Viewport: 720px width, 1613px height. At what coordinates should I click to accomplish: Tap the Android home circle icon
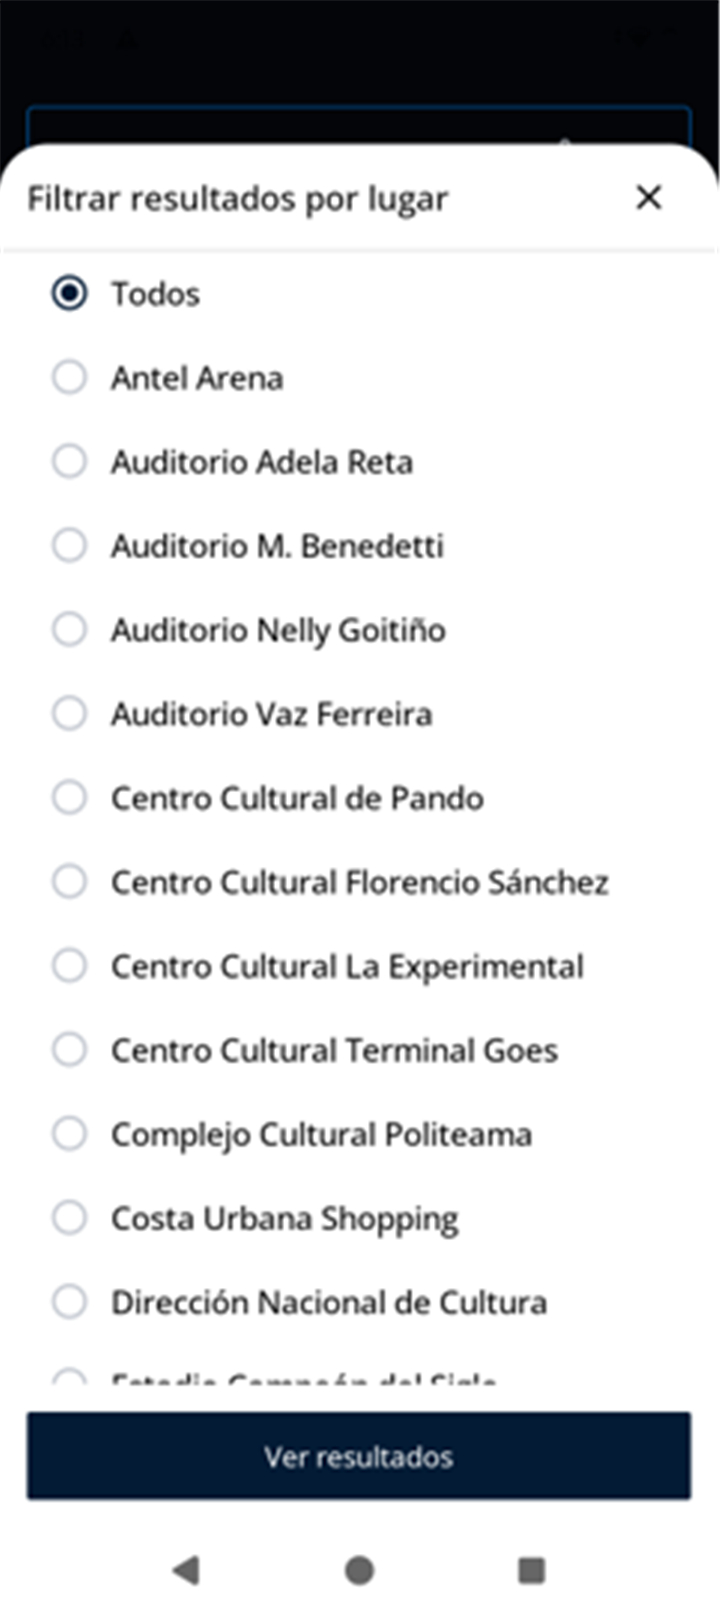(359, 1570)
